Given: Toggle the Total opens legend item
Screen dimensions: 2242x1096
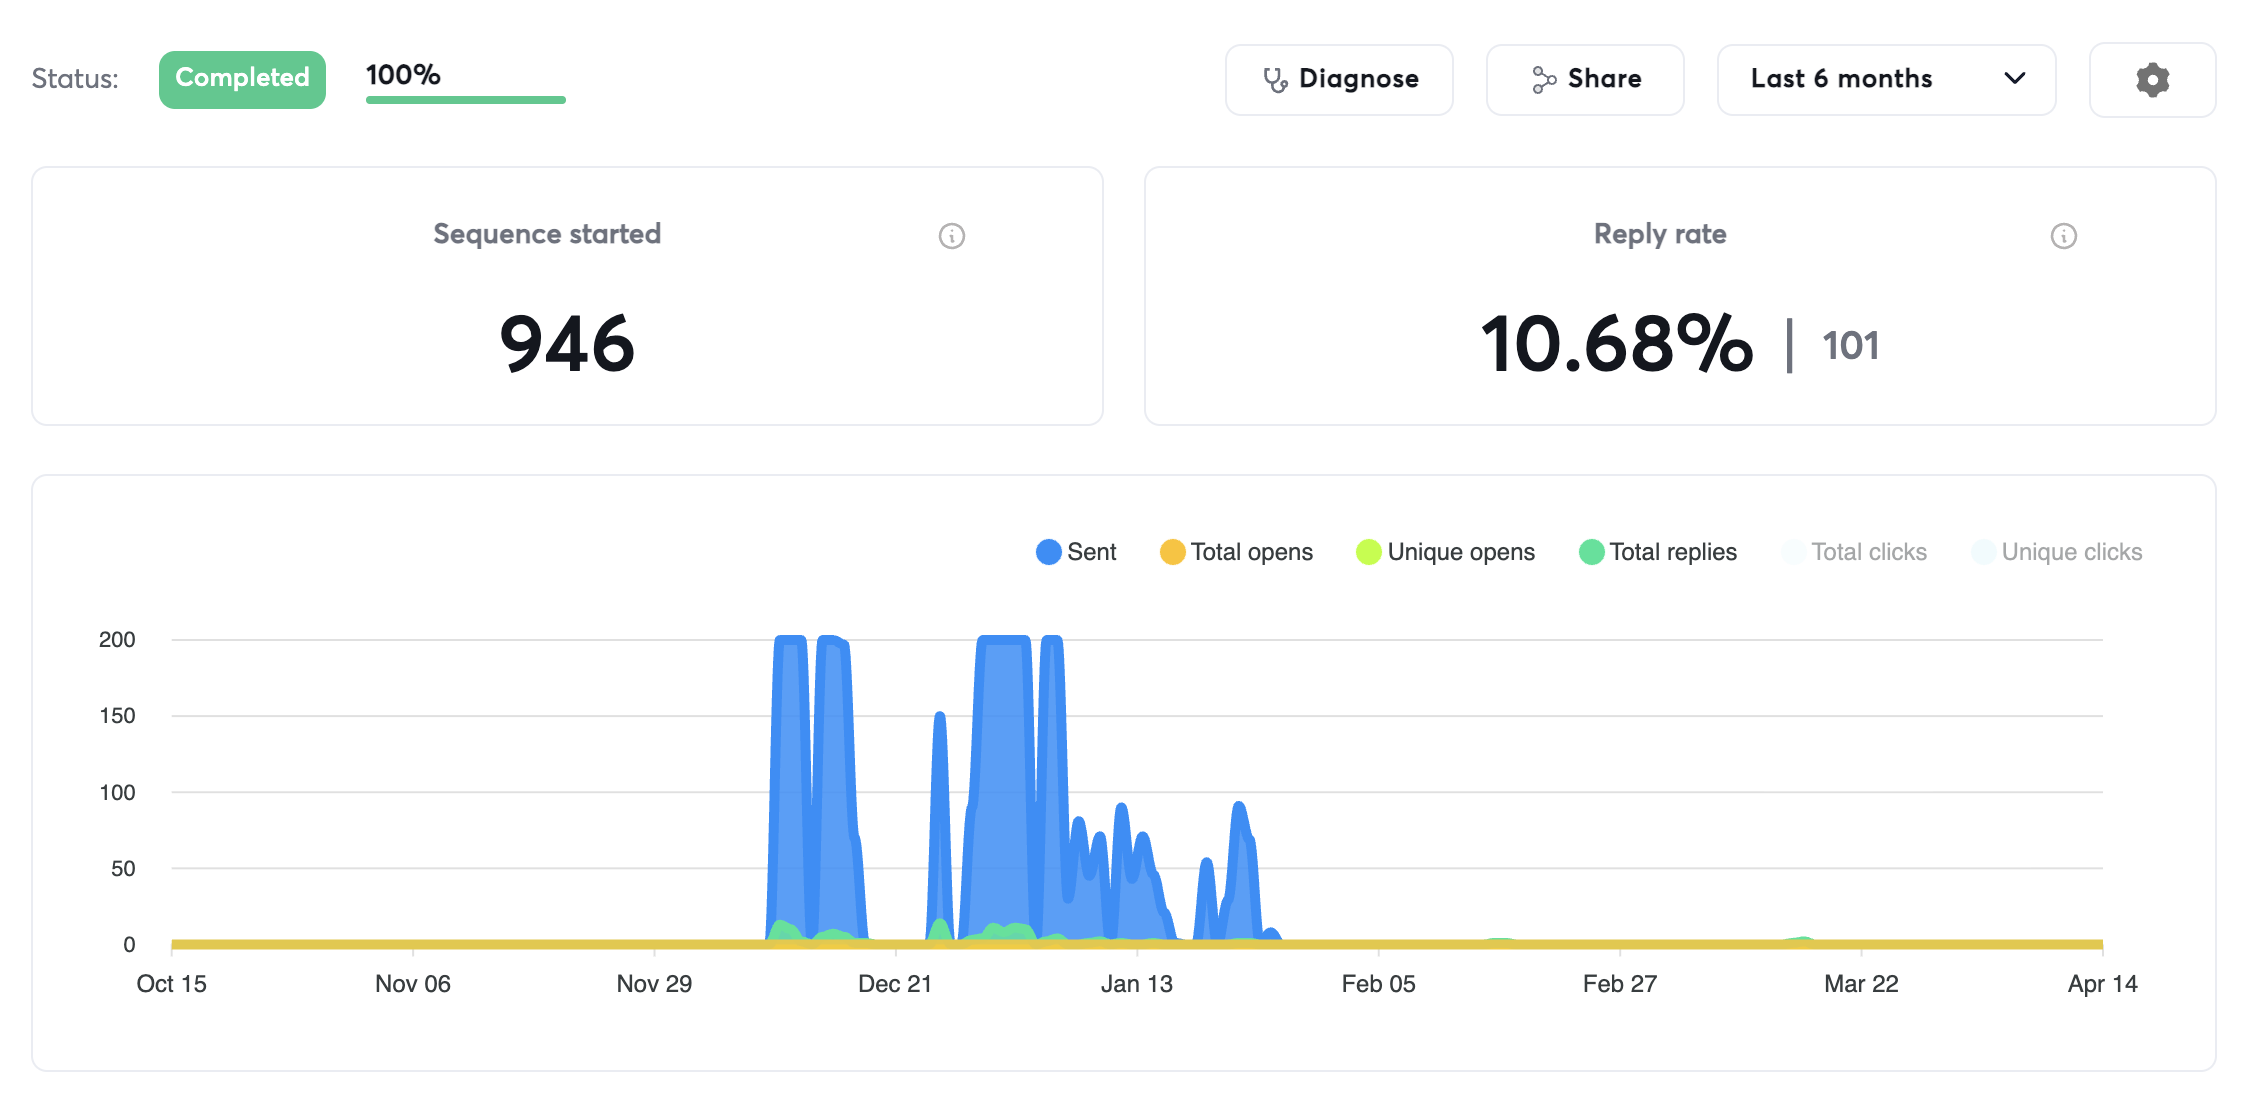Looking at the screenshot, I should click(x=1236, y=552).
